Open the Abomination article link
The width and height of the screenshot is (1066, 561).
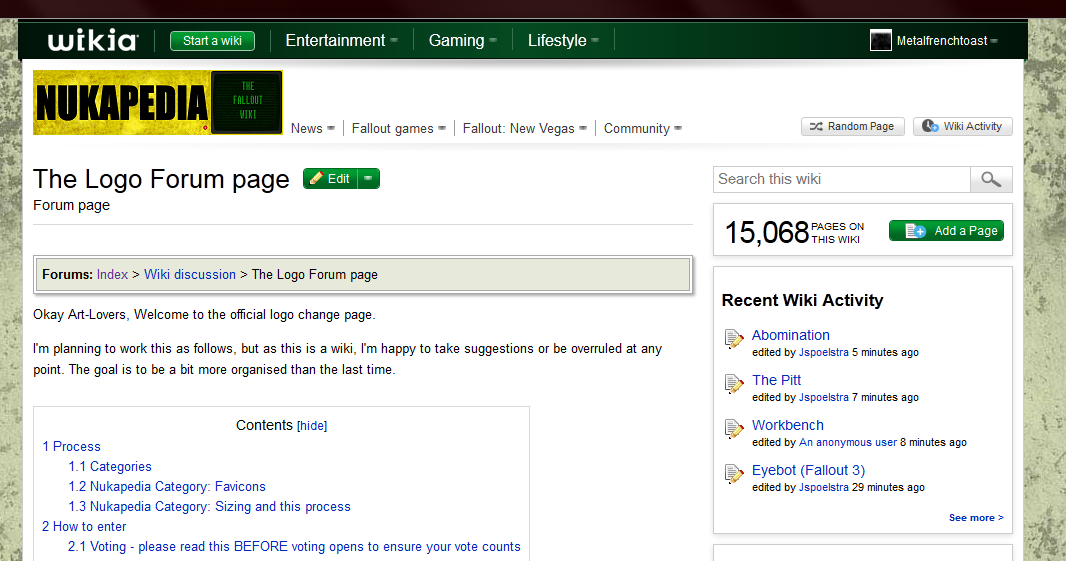tap(791, 335)
